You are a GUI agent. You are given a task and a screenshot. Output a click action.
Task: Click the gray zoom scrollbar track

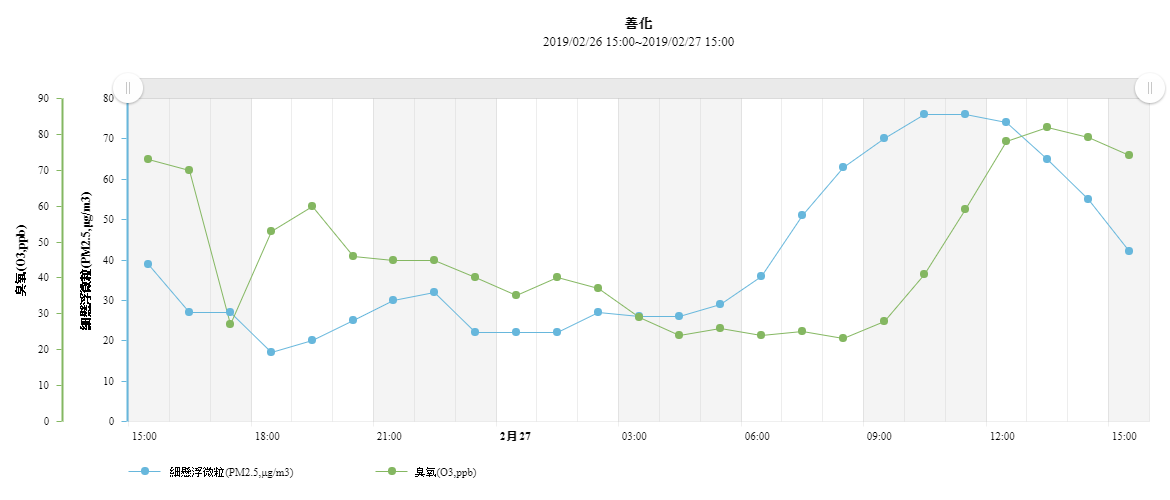click(x=640, y=88)
